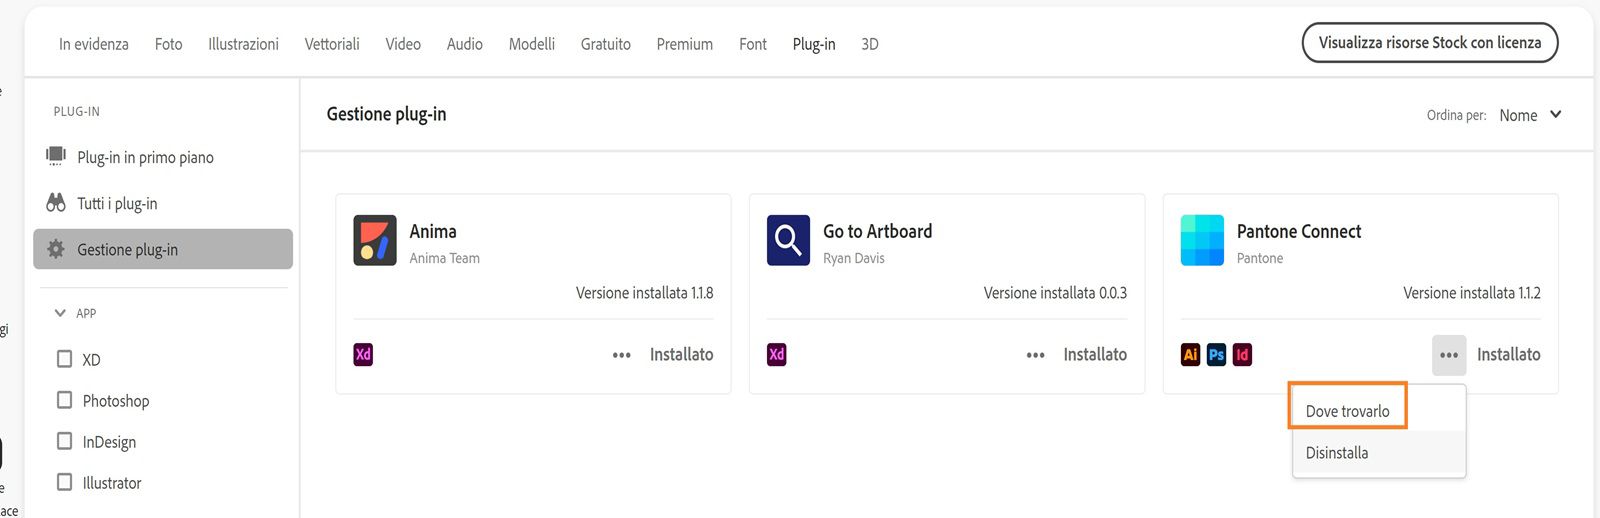The image size is (1600, 518).
Task: Switch to the Illustrazioni tab
Action: click(243, 44)
